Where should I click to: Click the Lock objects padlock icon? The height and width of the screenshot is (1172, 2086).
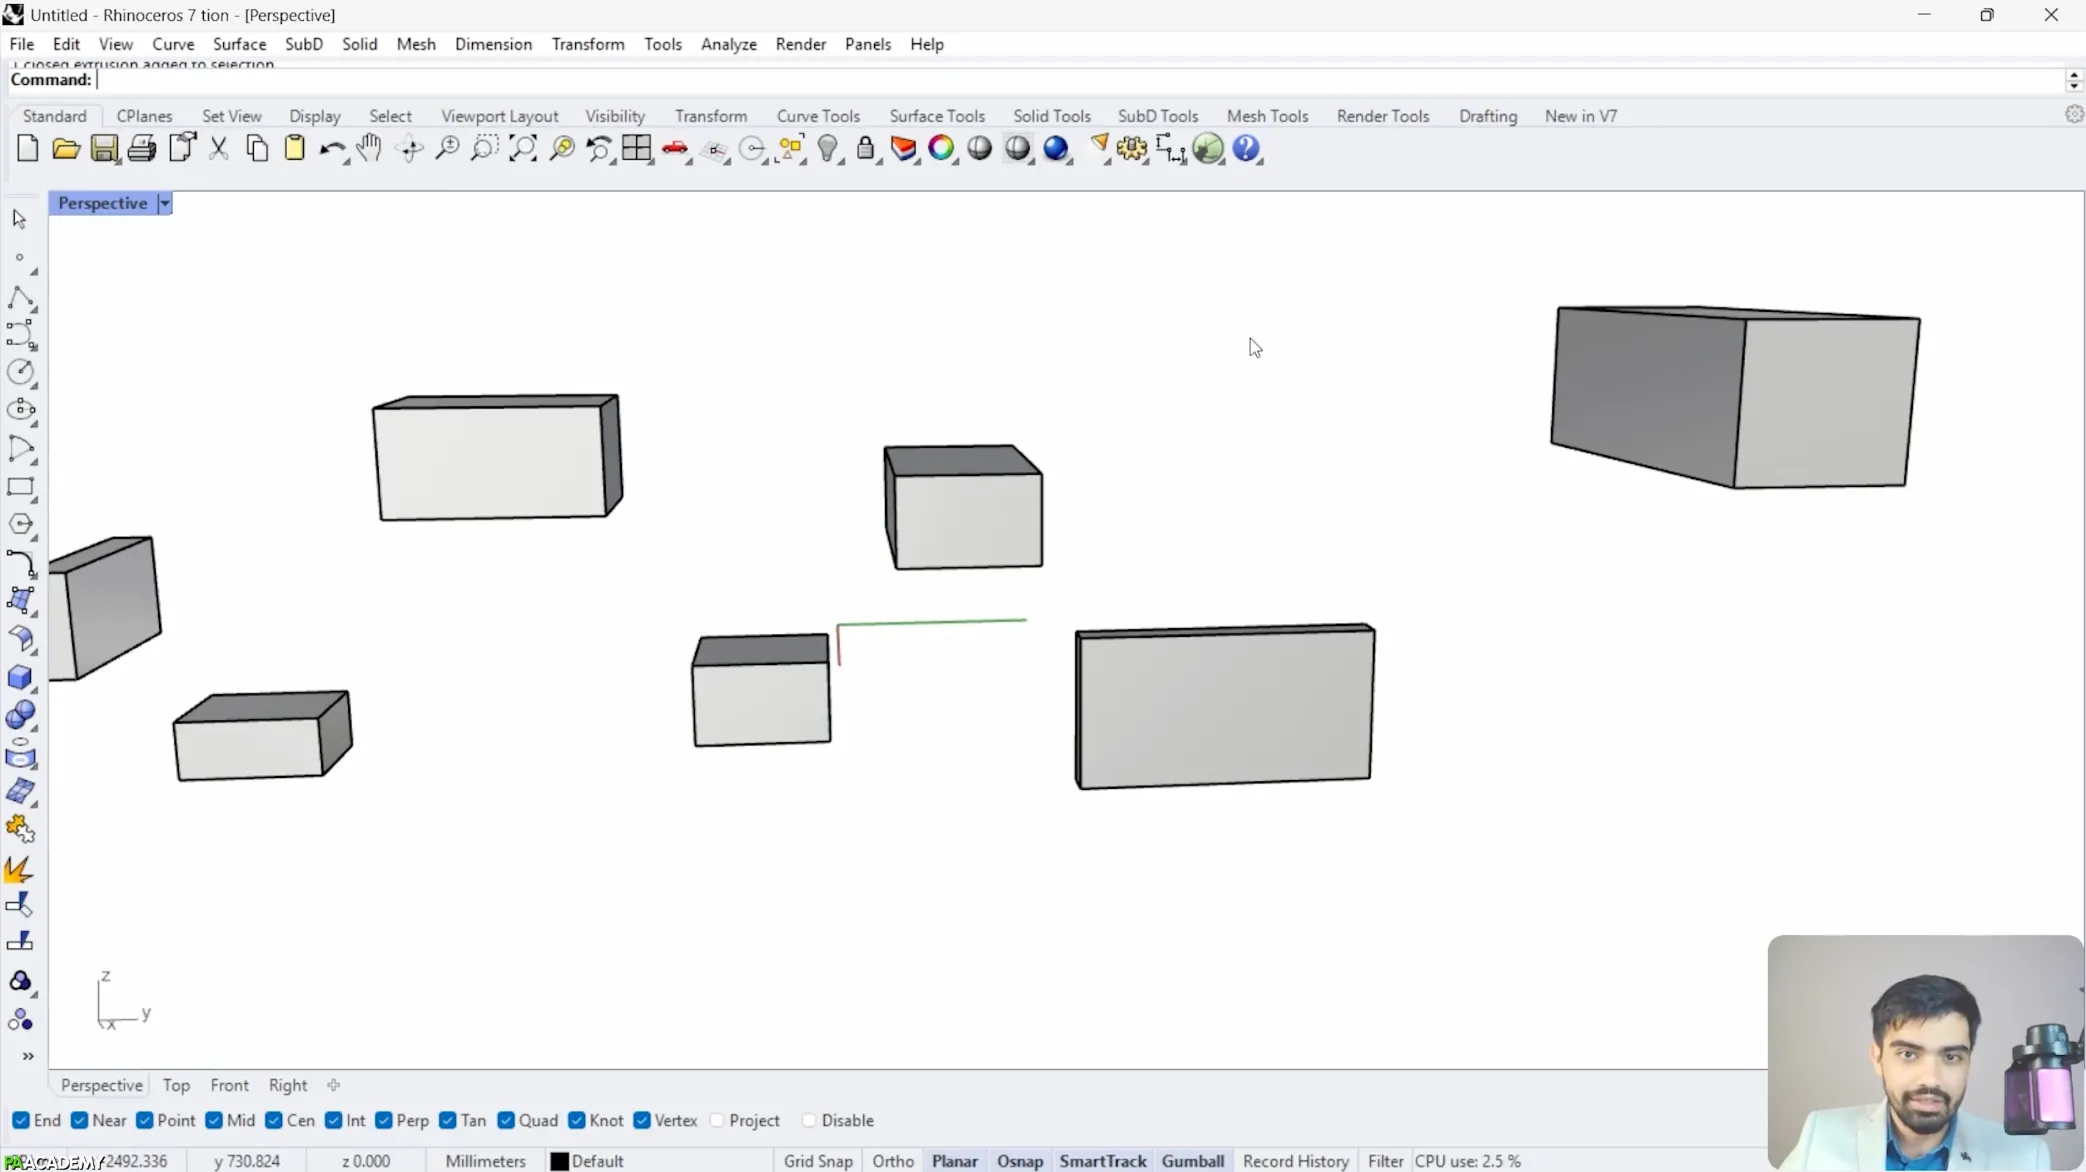coord(866,149)
